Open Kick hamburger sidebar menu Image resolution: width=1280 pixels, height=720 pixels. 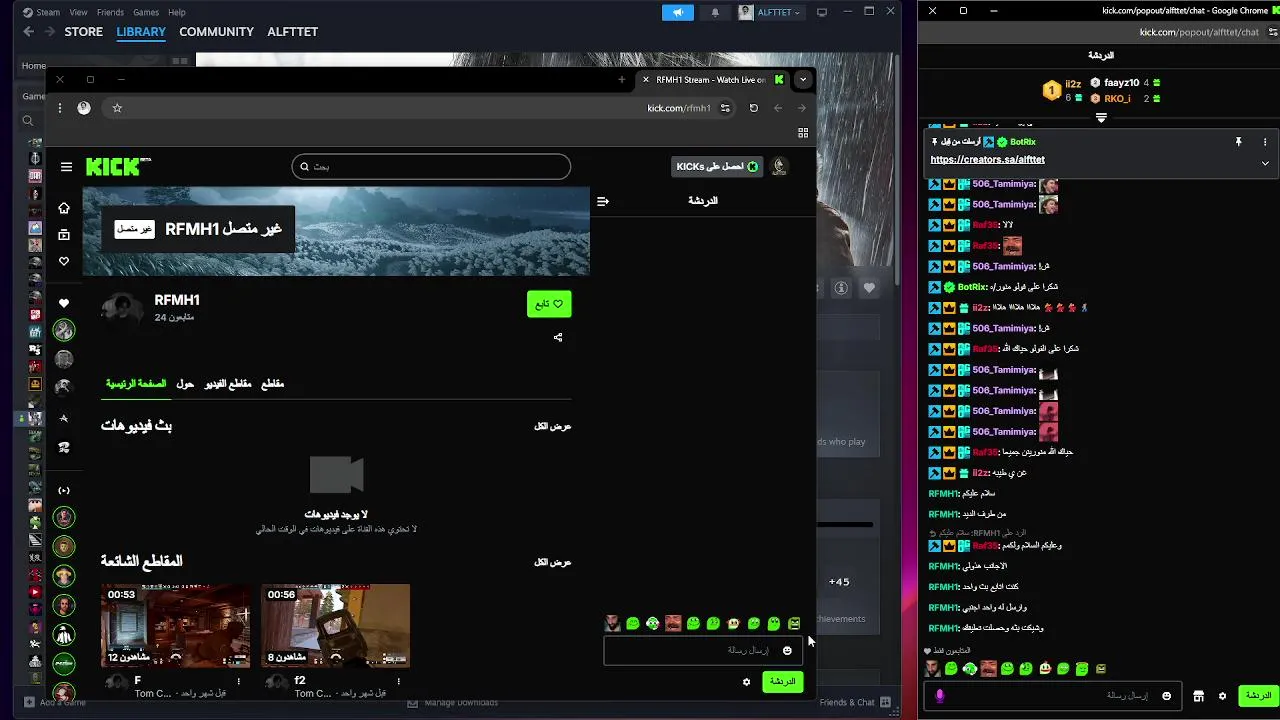[66, 167]
